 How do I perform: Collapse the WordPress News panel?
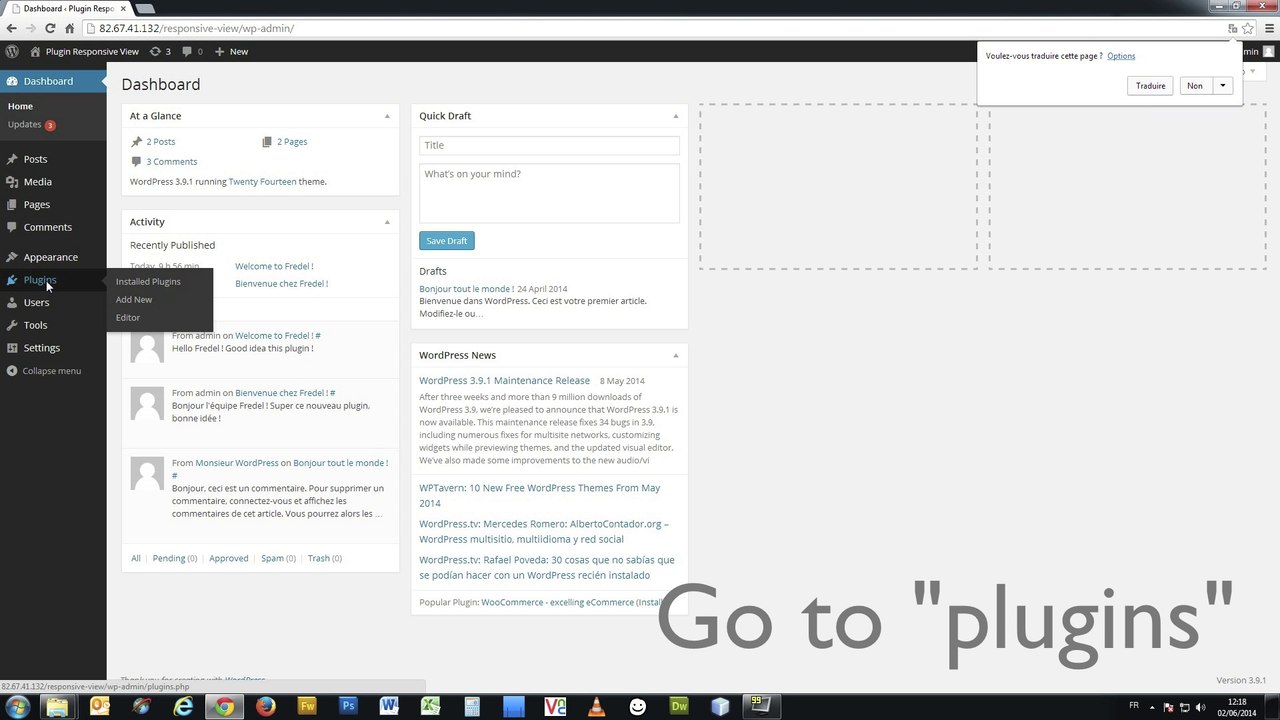pos(676,355)
